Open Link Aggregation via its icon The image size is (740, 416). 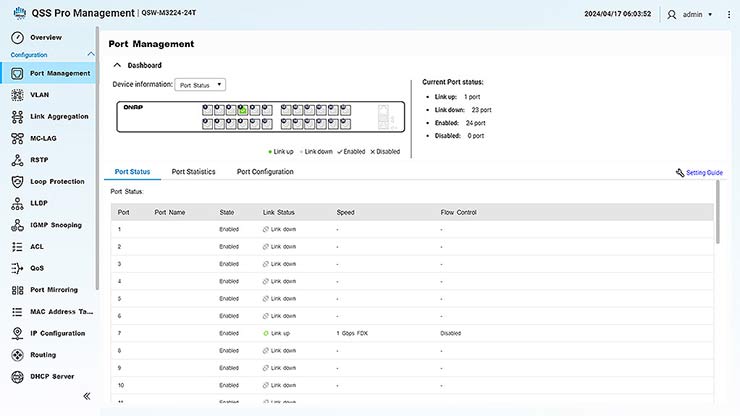click(17, 116)
